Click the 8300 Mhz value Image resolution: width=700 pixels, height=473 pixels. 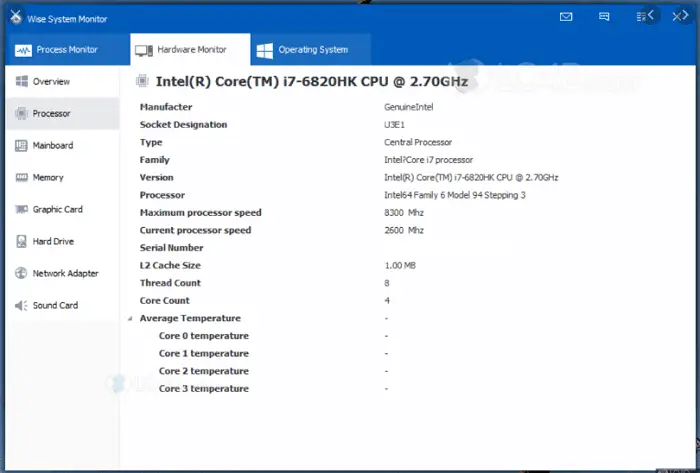tap(404, 213)
